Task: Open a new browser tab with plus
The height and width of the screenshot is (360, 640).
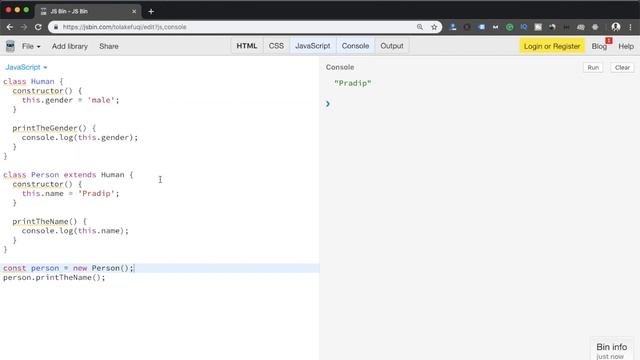Action: pos(151,11)
